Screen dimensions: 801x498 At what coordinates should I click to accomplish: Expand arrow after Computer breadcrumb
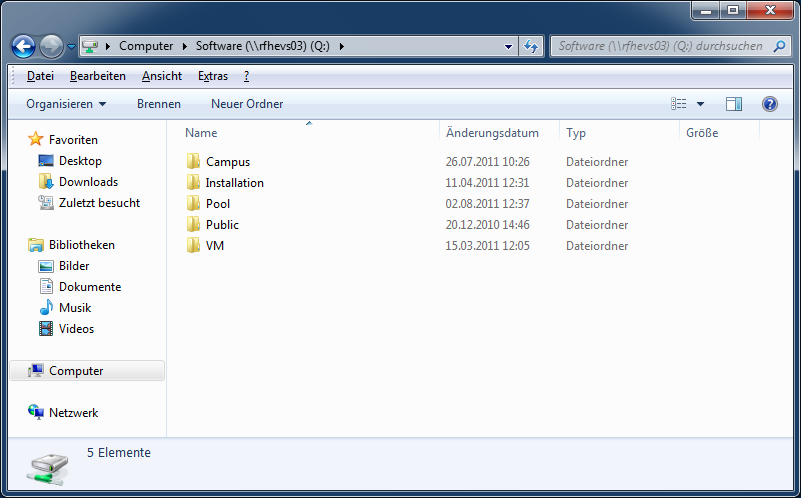click(184, 46)
